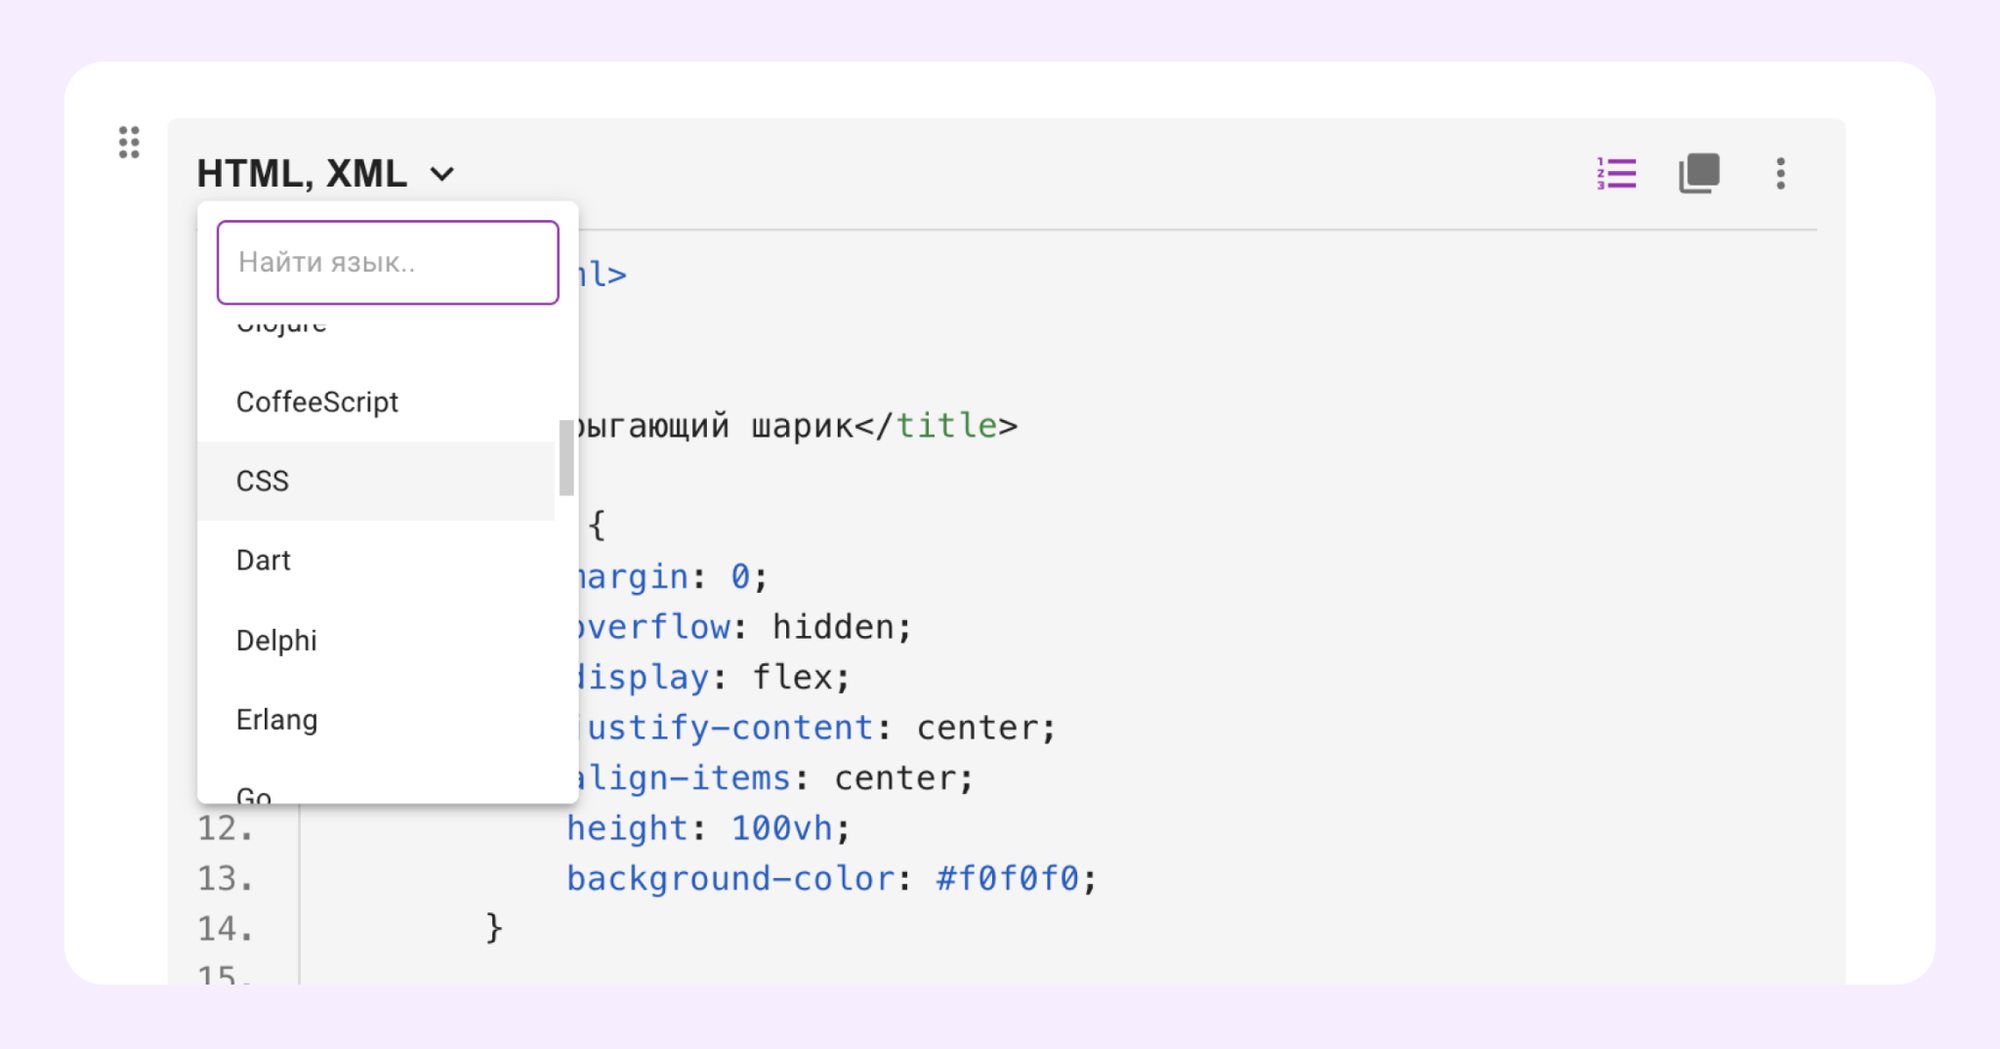
Task: Place cursor on the 100vh value
Action: coord(781,829)
